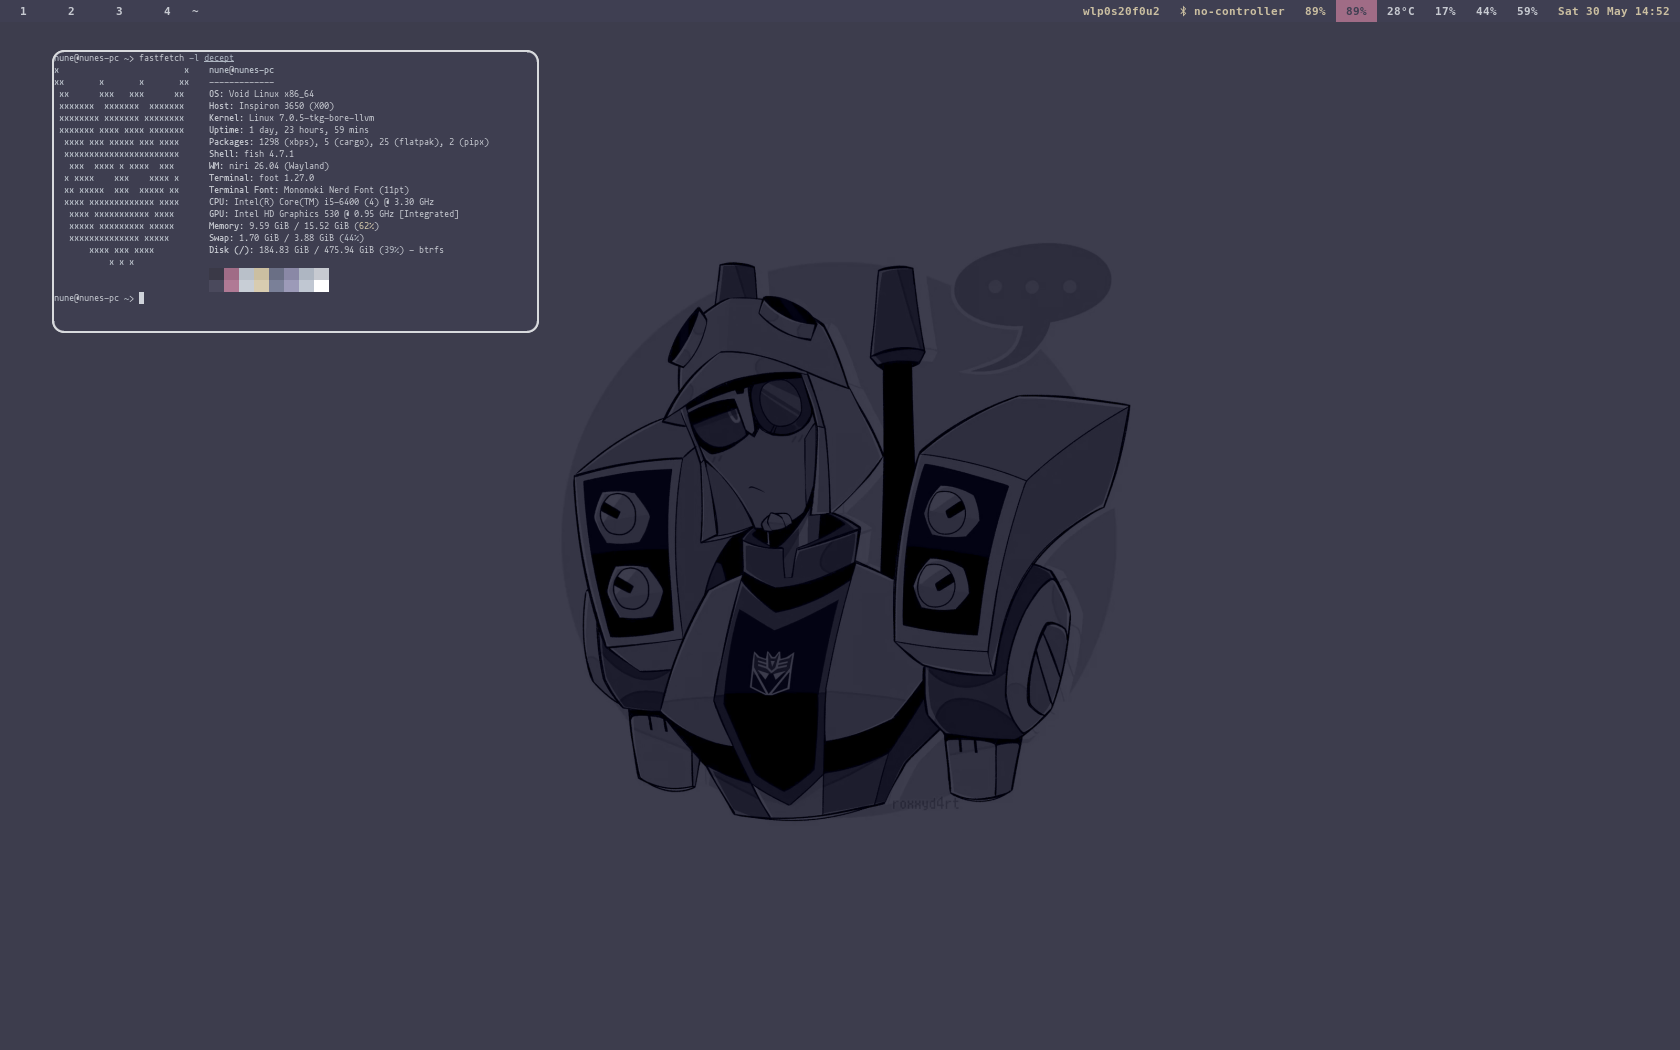Click the 'Swap: 1.70 GiB / 3.88 GiB' line
Viewport: 1680px width, 1050px height.
click(x=286, y=238)
